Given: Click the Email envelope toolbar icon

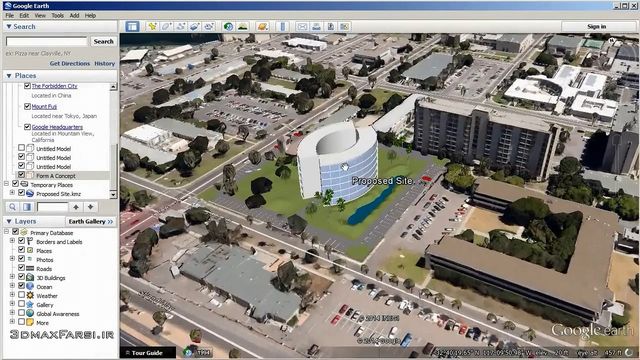Looking at the screenshot, I should (x=302, y=27).
